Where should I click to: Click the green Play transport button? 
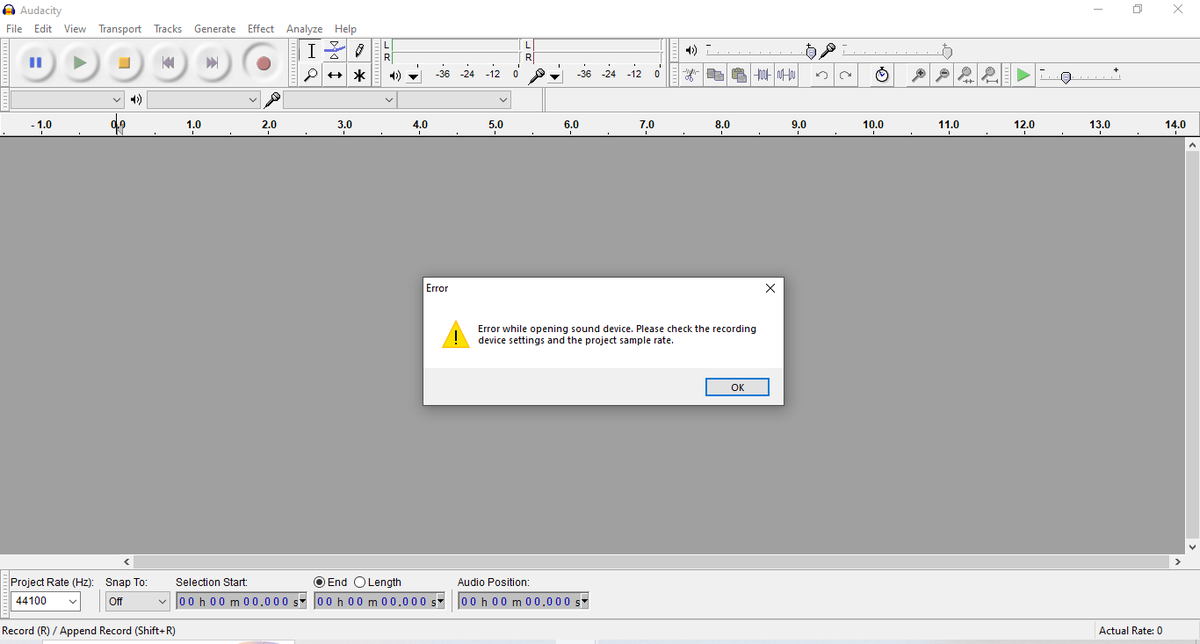coord(80,63)
